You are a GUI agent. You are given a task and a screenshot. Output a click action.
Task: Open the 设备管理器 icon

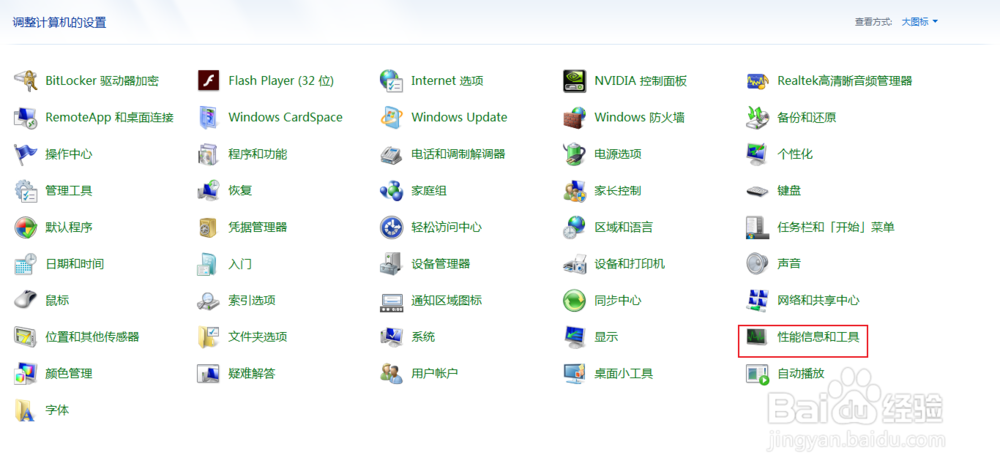[x=391, y=263]
